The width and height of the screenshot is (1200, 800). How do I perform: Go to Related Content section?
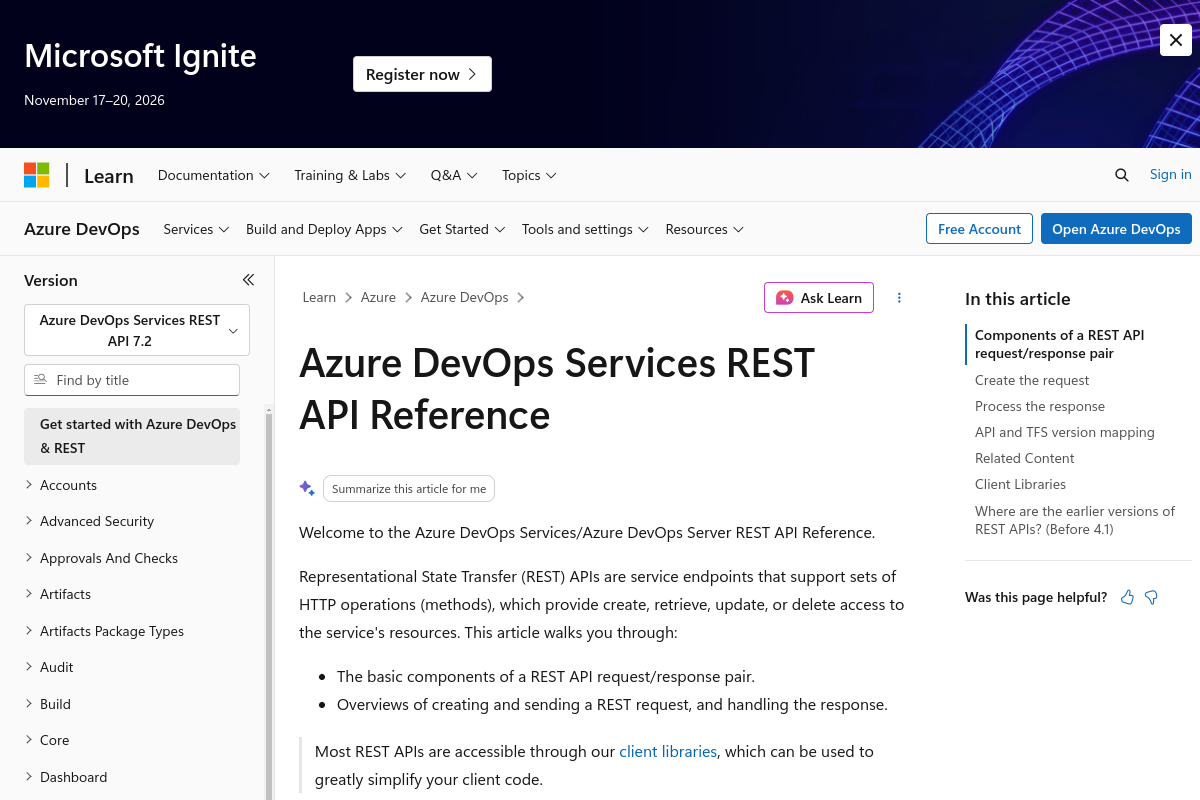click(1025, 458)
